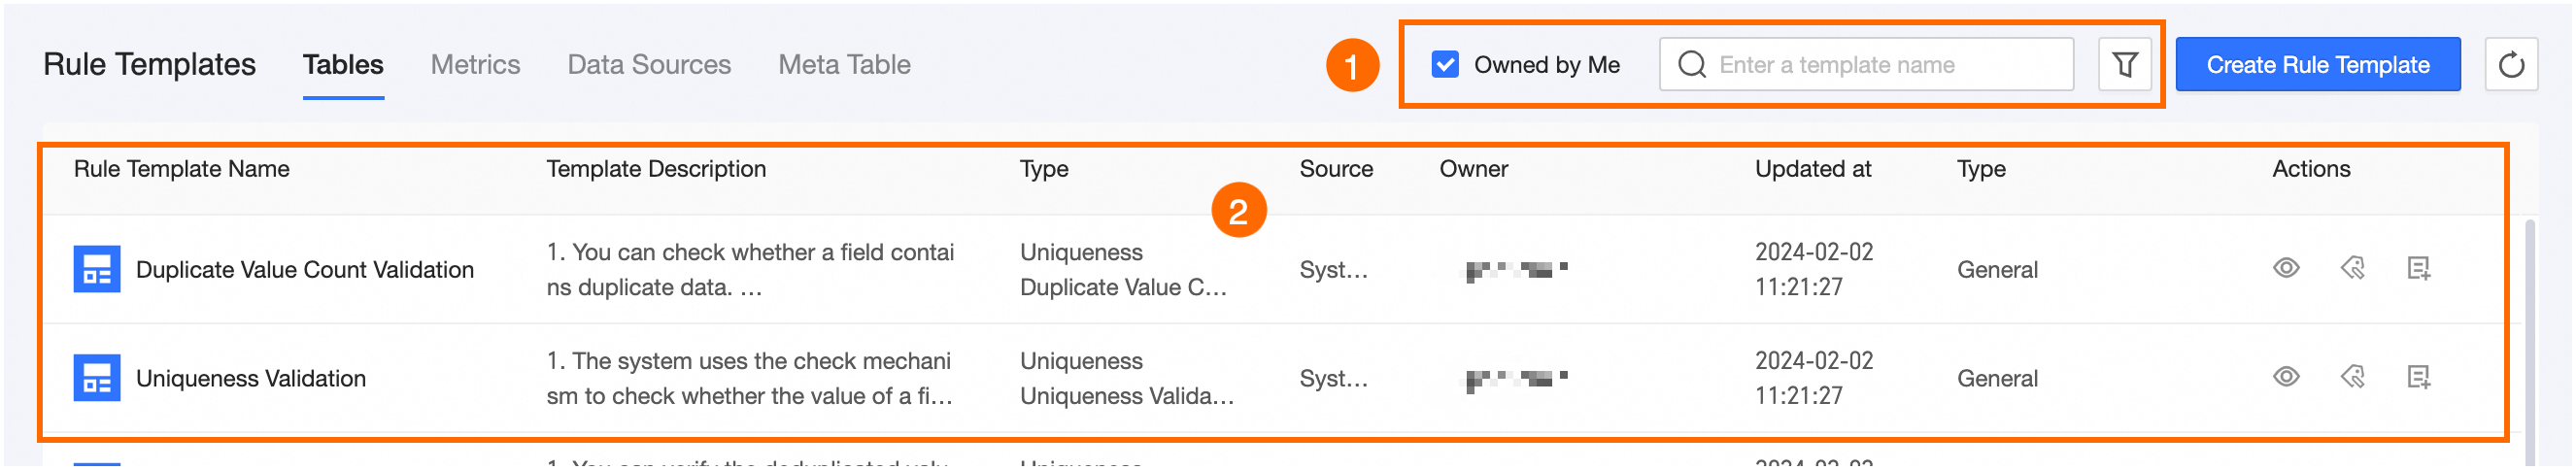2576x470 pixels.
Task: Click the Owner column header
Action: (1473, 169)
